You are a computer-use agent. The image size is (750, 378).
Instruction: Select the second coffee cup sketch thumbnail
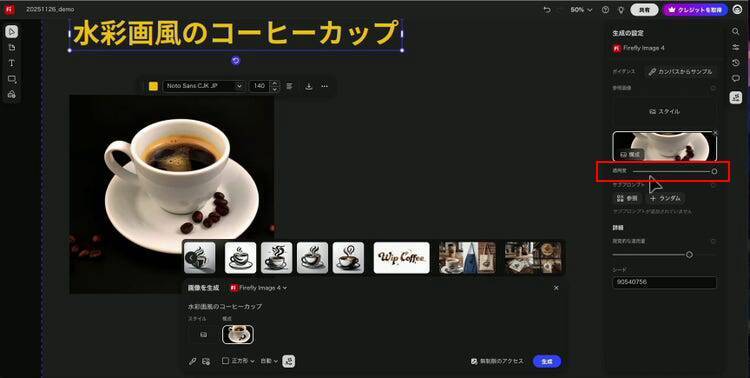point(241,257)
